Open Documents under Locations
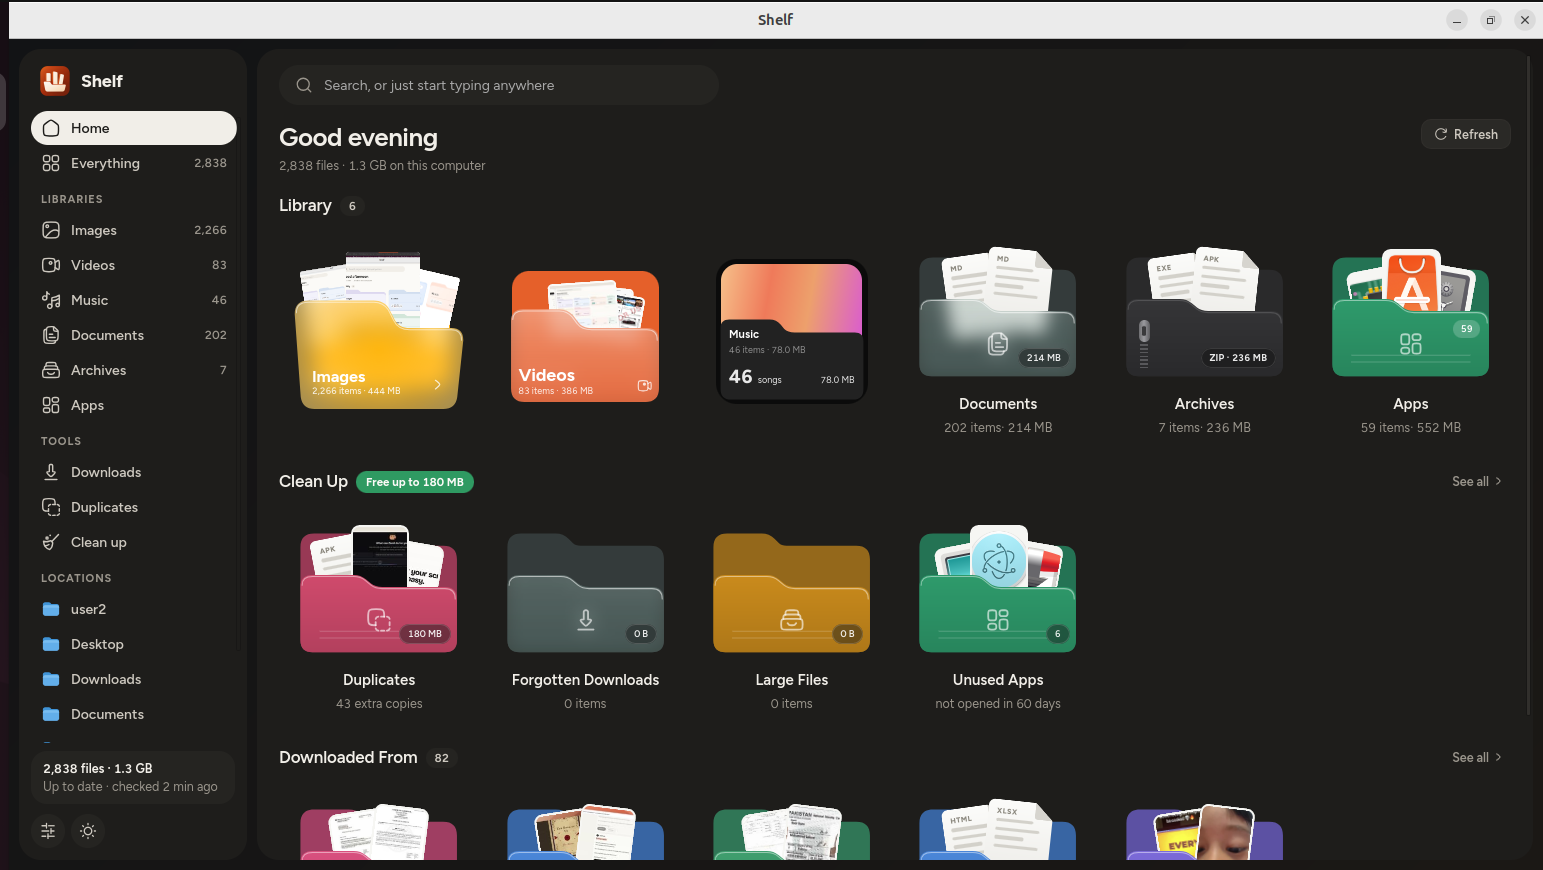 pyautogui.click(x=134, y=714)
